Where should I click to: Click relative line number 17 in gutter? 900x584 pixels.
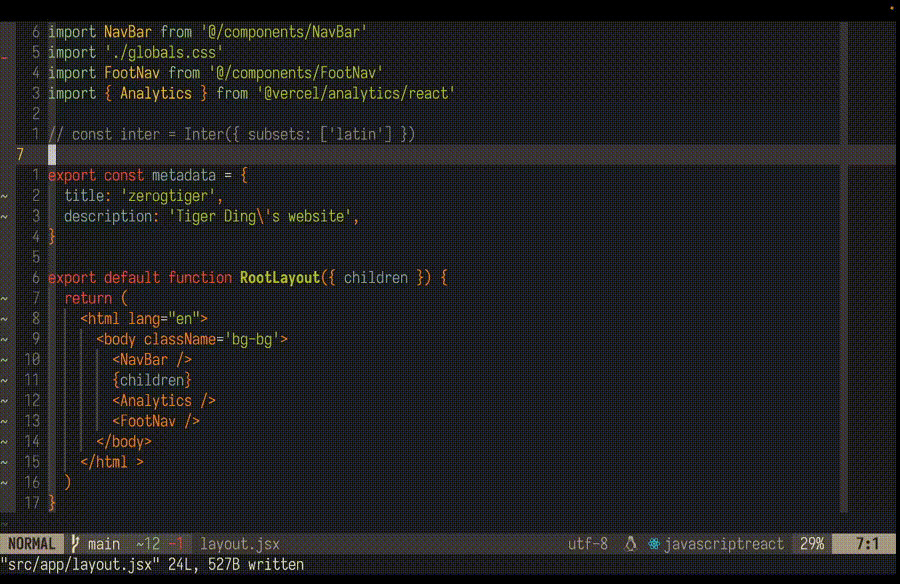[32, 503]
